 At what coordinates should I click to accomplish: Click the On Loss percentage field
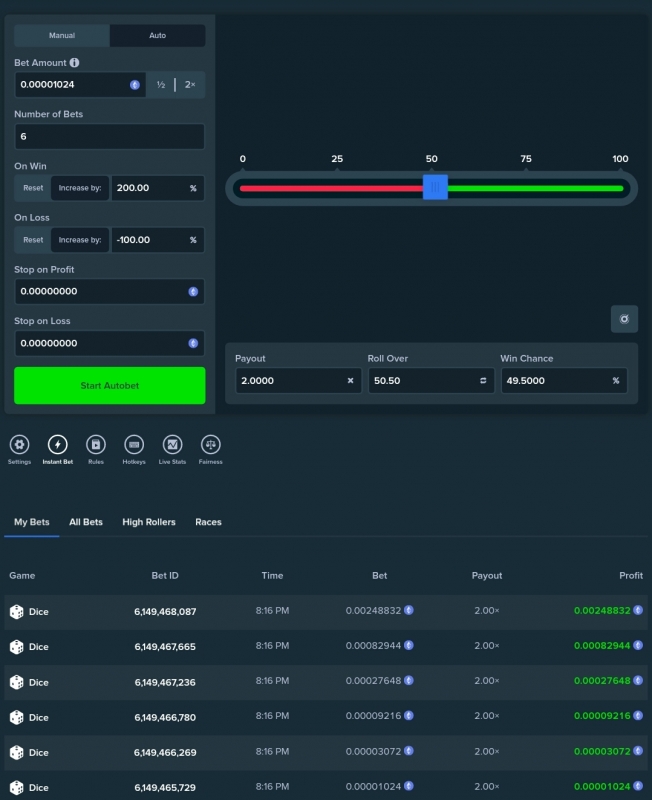click(158, 240)
